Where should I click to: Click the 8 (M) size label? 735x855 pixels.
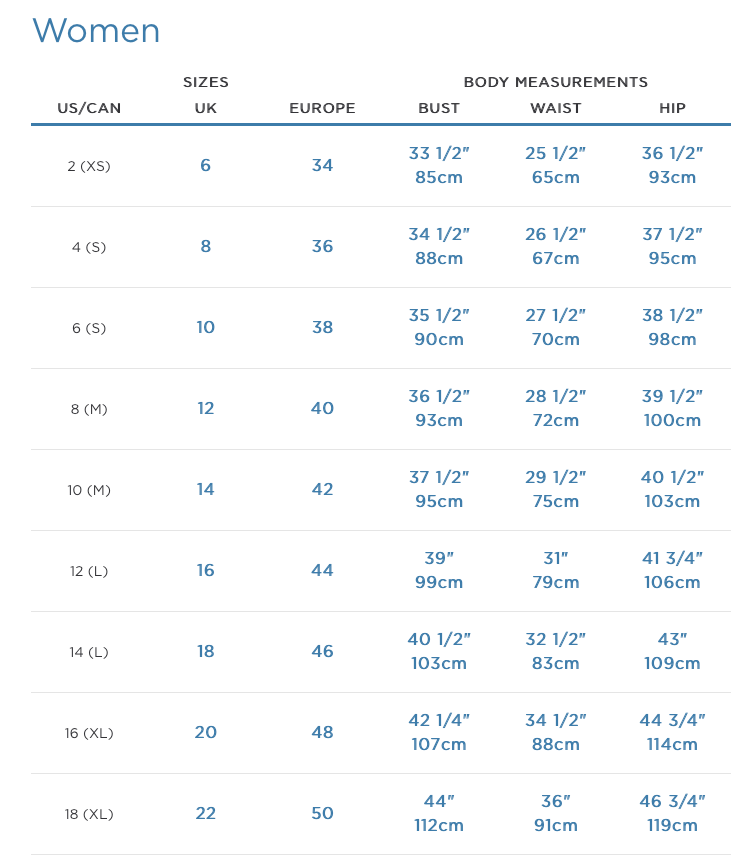89,409
